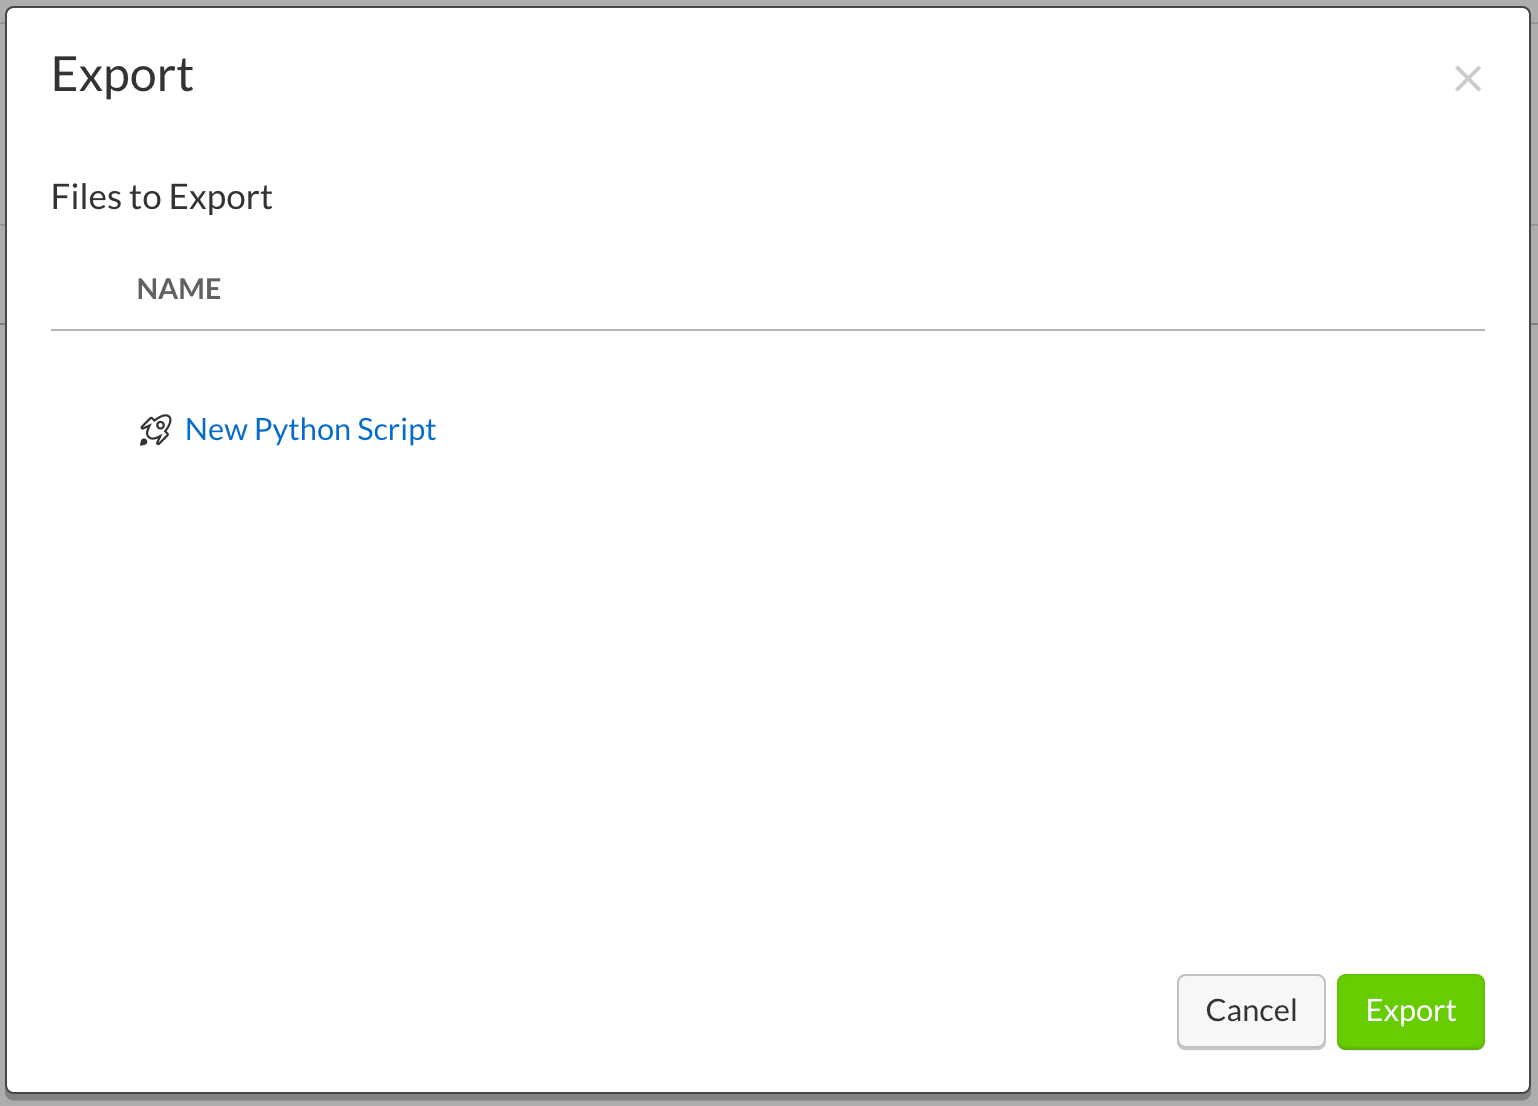Click empty area below the file list

click(x=760, y=700)
